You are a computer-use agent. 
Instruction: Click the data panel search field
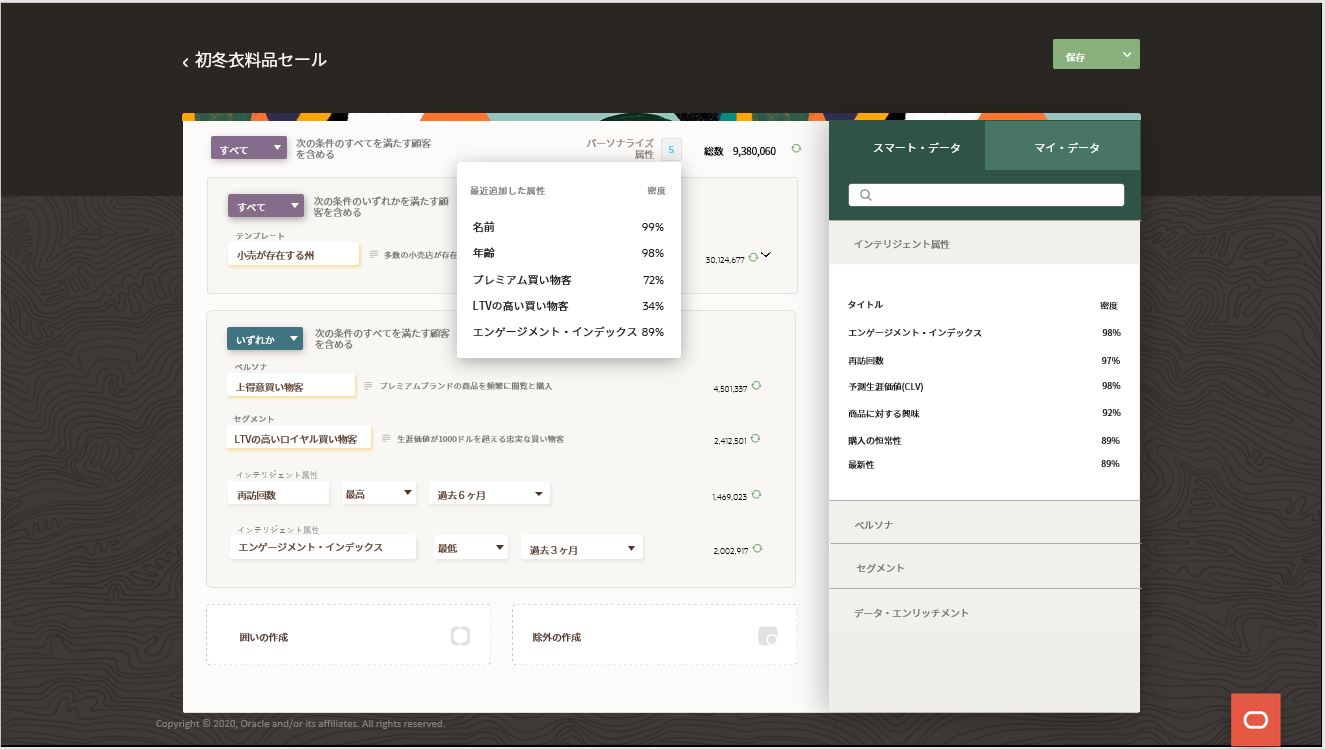[x=986, y=195]
